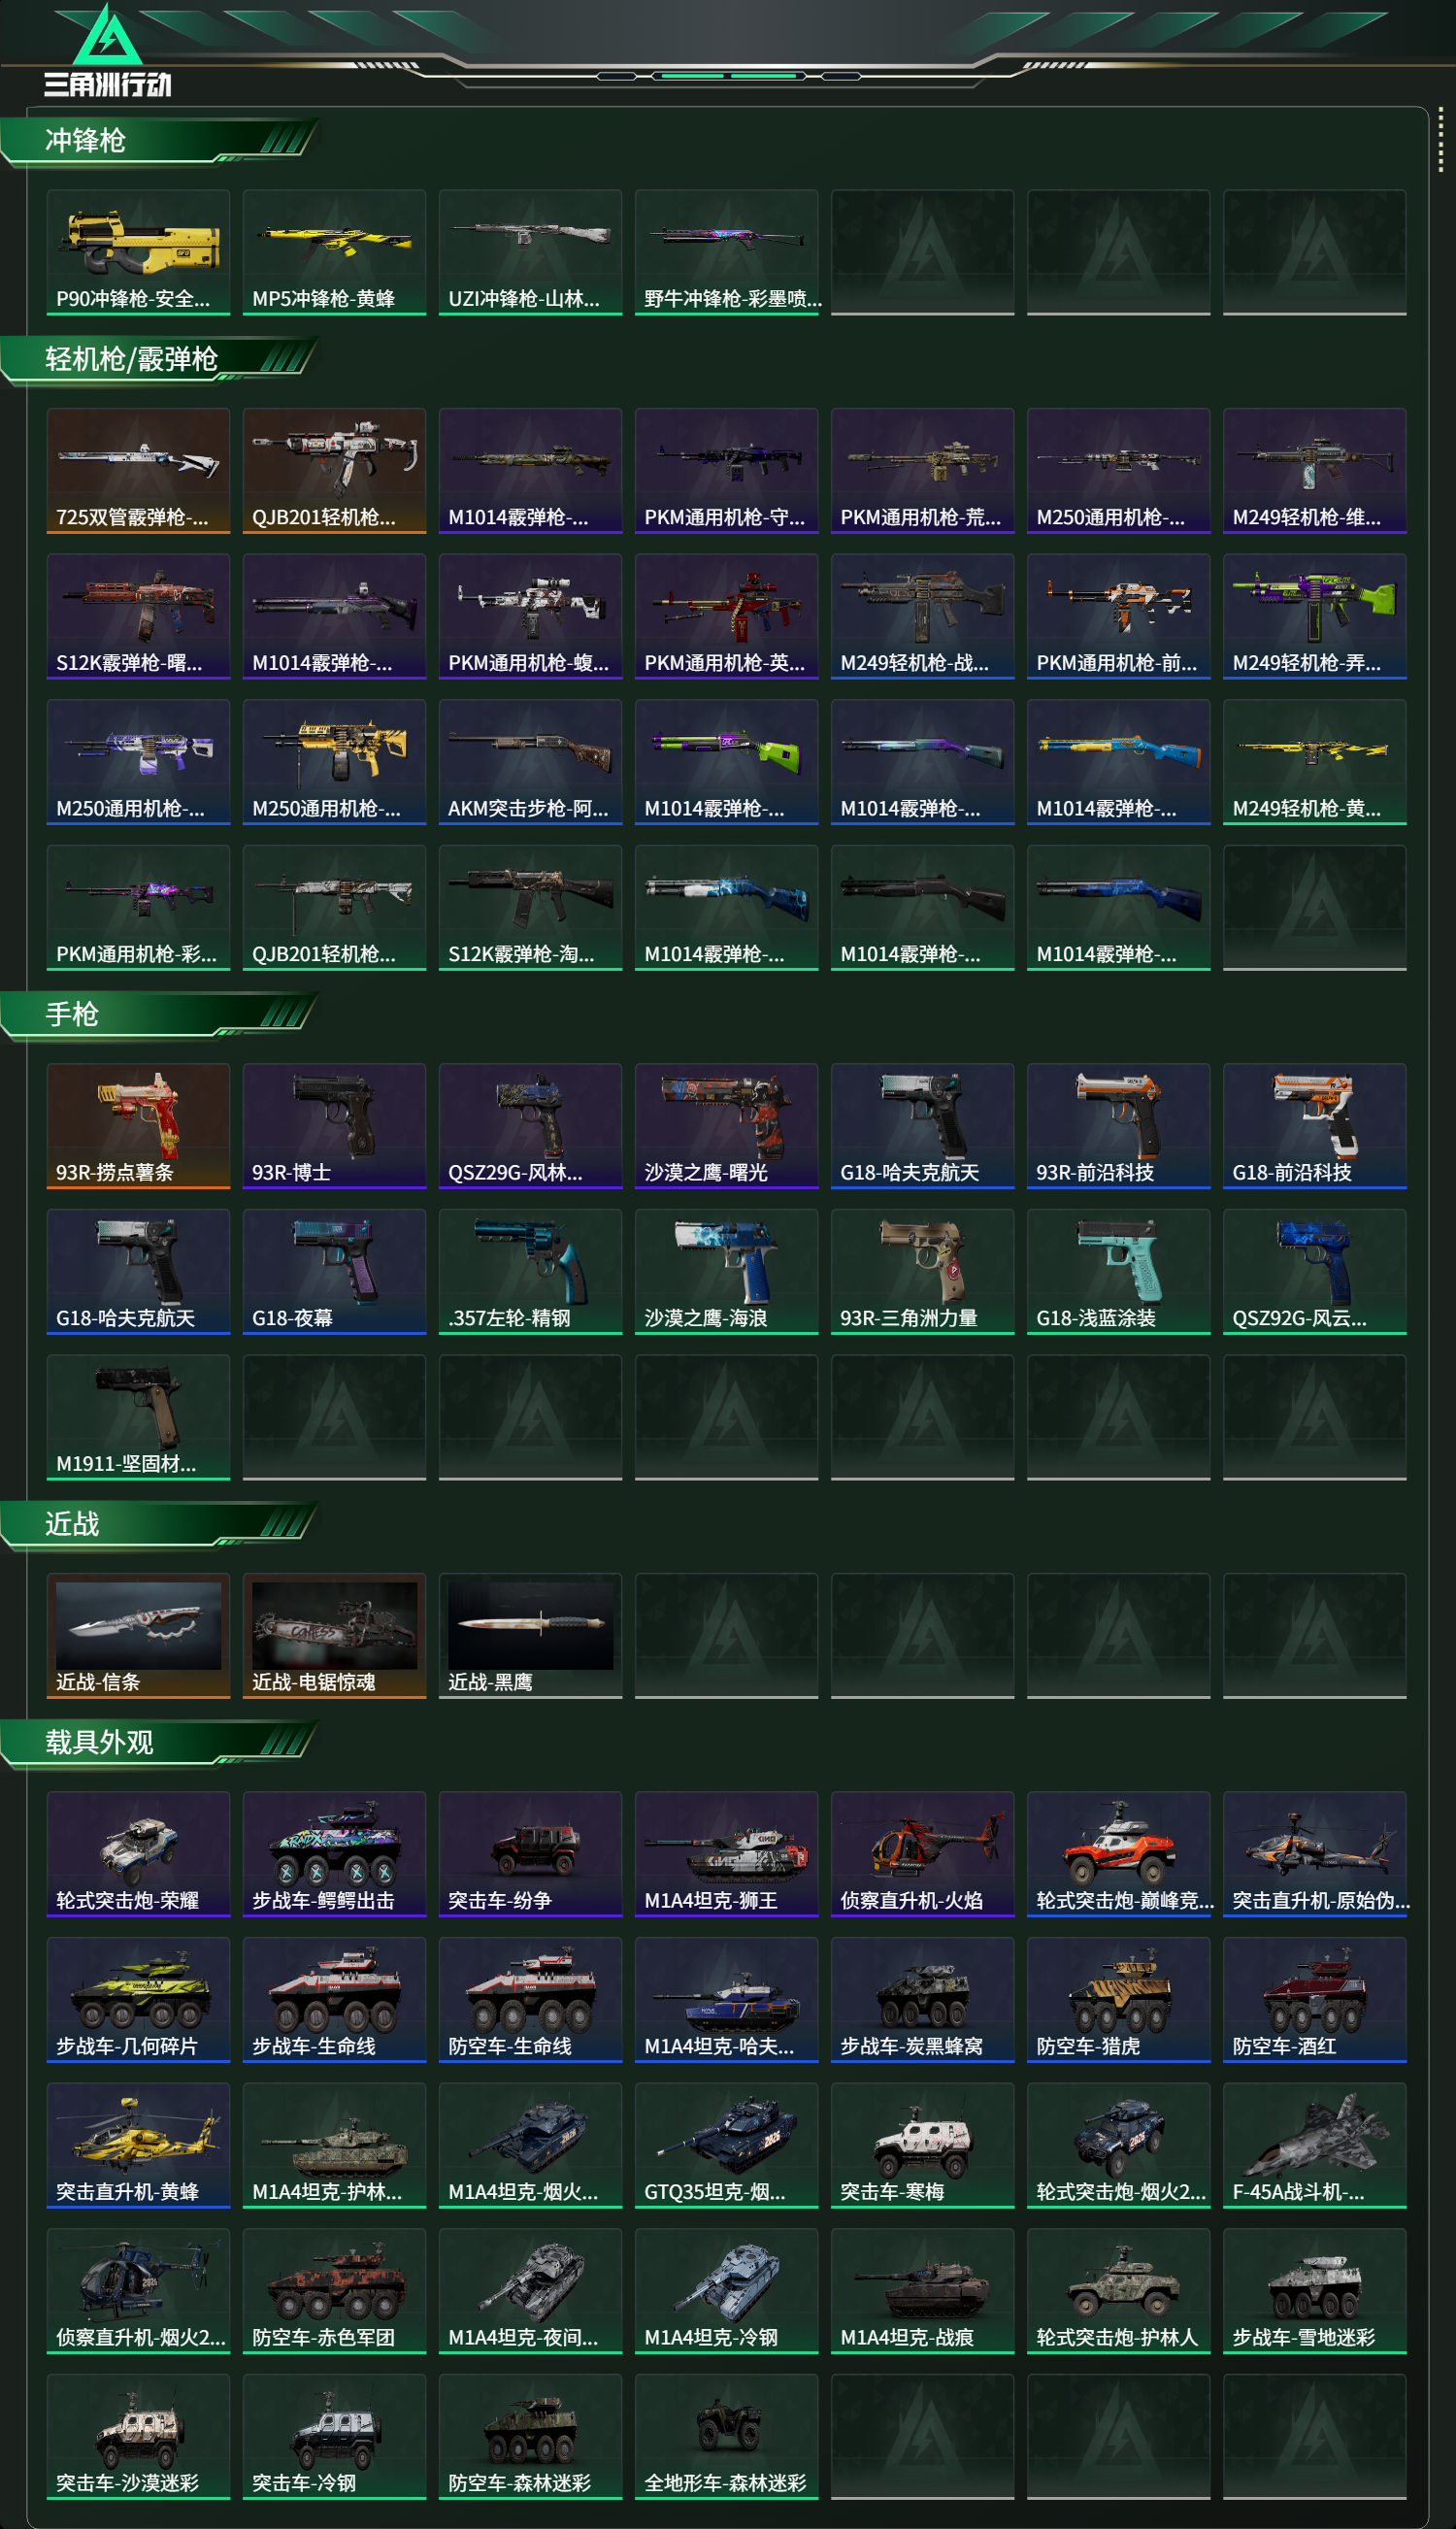
Task: Select the 近战-电锯惊魂 melee skin
Action: (x=334, y=1636)
